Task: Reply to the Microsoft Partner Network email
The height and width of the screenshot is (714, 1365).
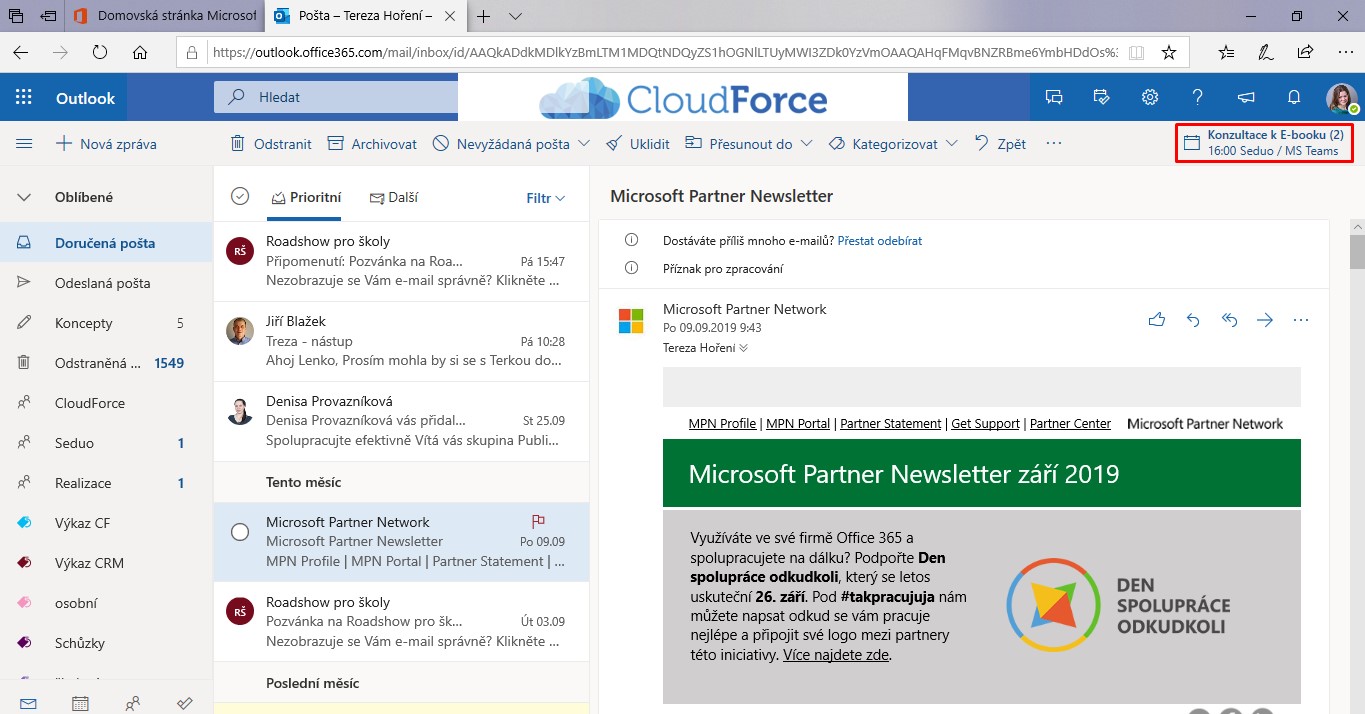Action: (1193, 320)
